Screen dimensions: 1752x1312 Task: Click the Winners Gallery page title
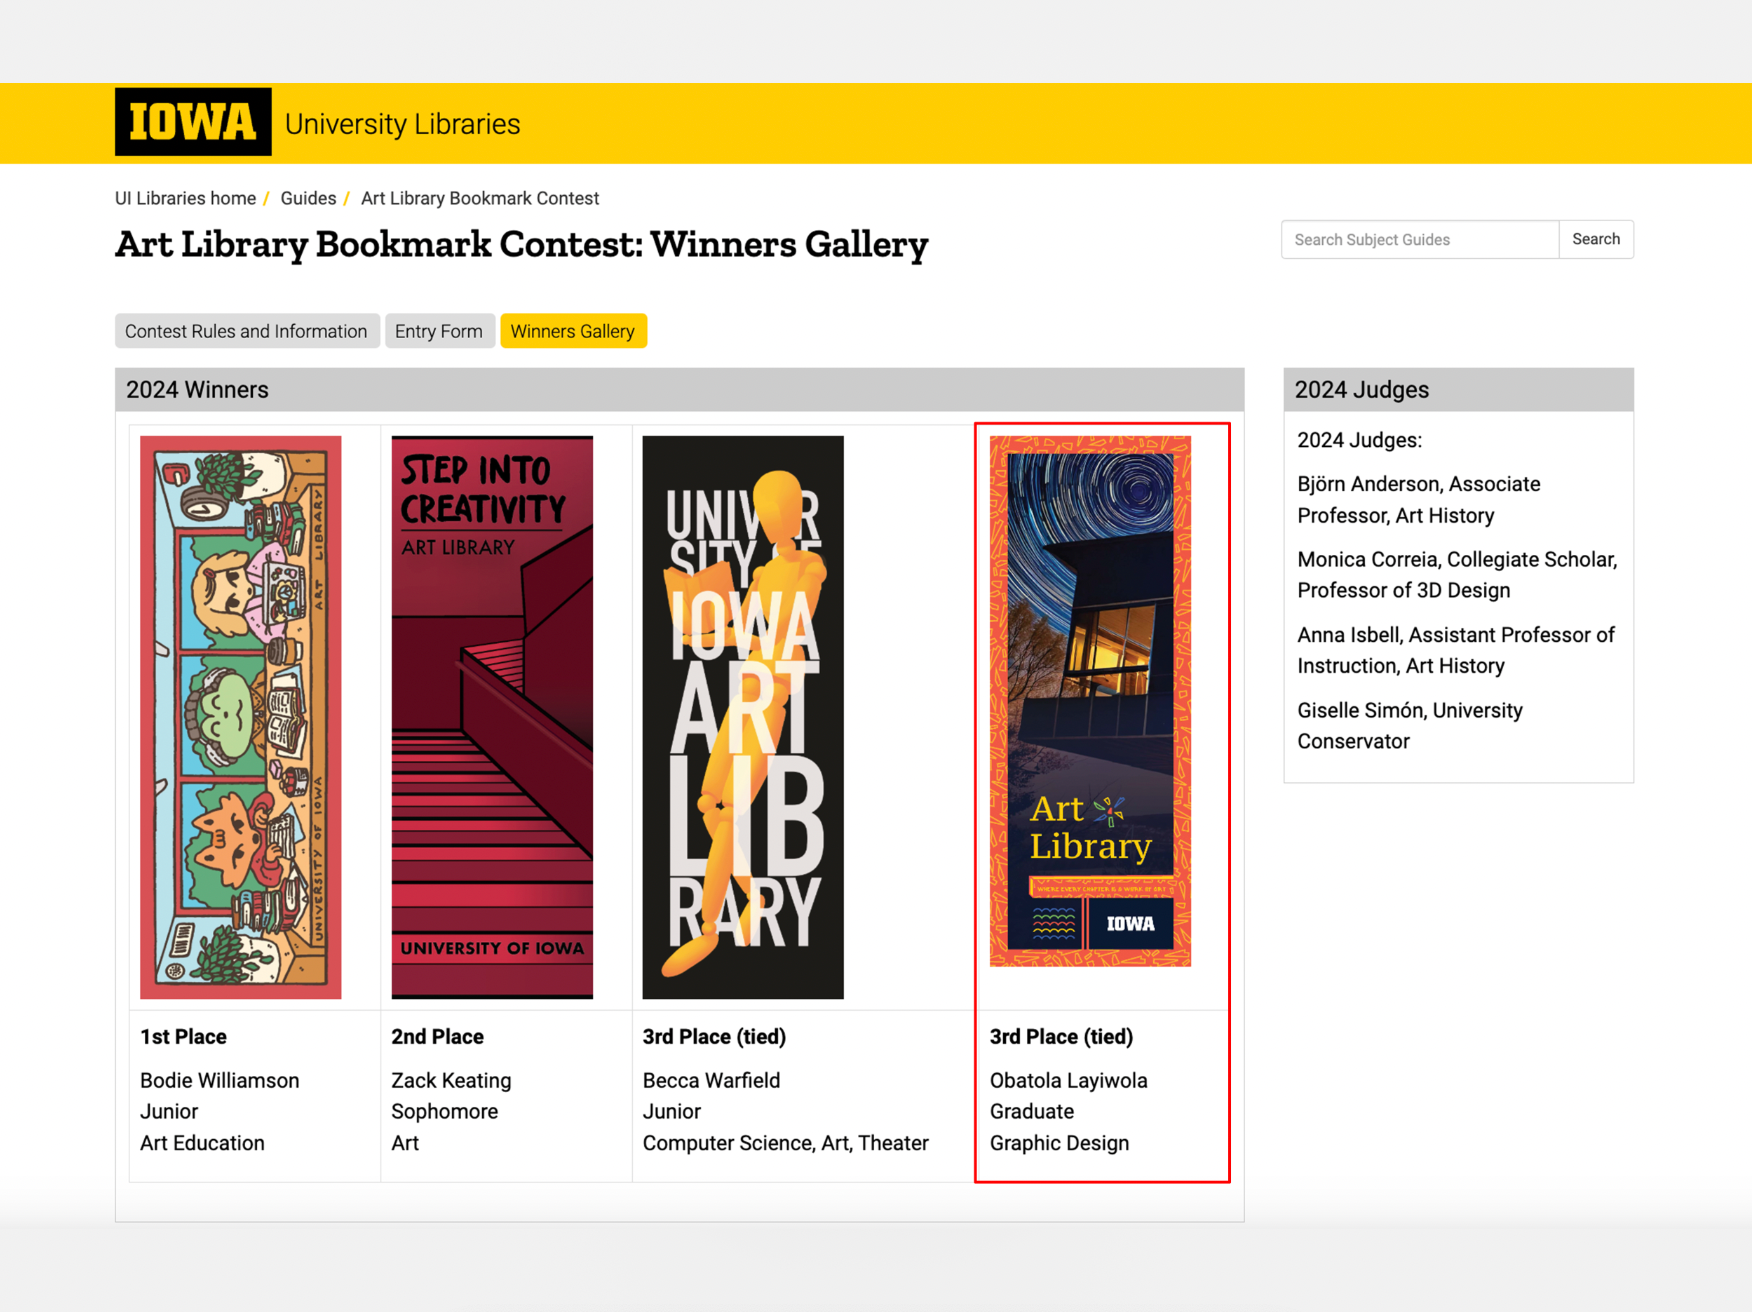[521, 245]
